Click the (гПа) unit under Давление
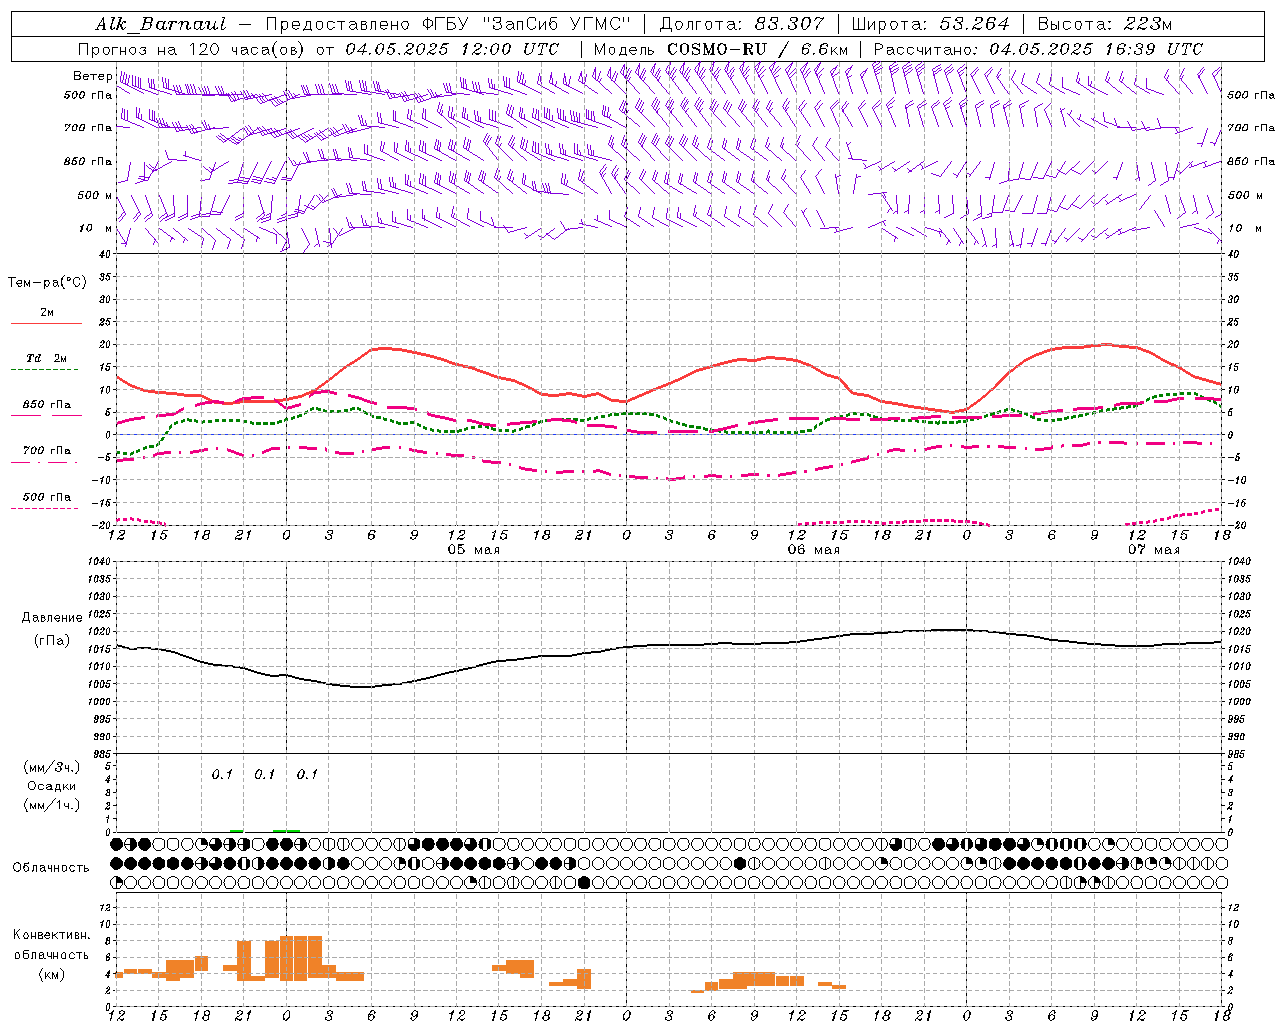This screenshot has width=1280, height=1024. pyautogui.click(x=52, y=640)
